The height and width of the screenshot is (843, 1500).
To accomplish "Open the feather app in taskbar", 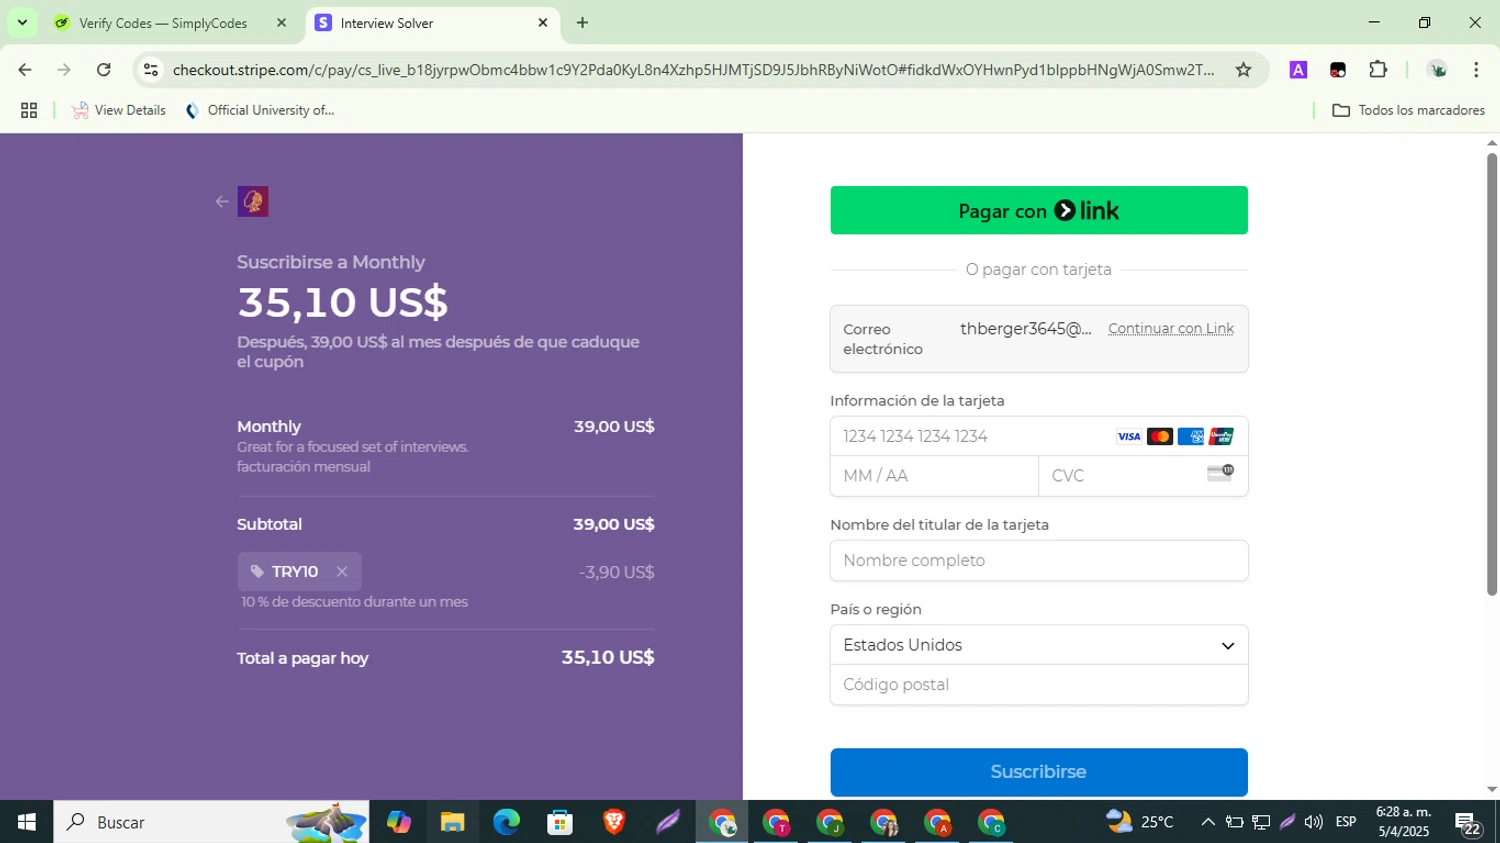I will pos(668,822).
